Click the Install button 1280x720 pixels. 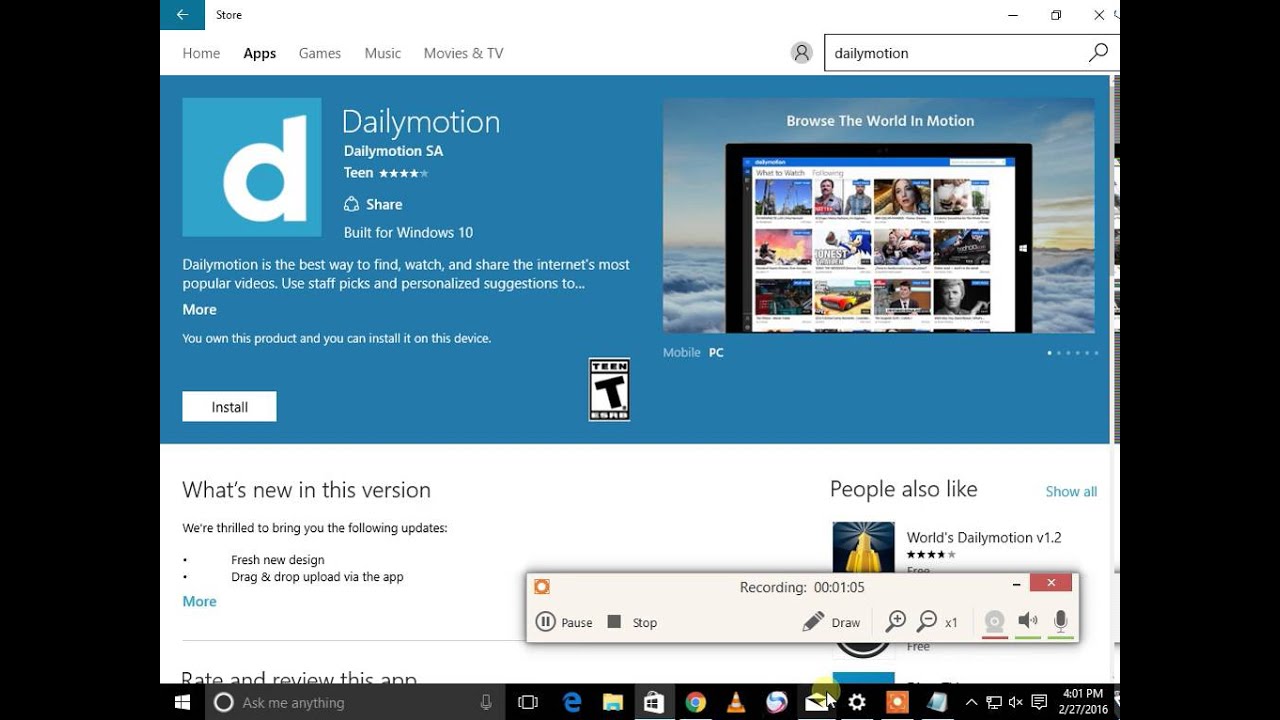click(x=229, y=407)
